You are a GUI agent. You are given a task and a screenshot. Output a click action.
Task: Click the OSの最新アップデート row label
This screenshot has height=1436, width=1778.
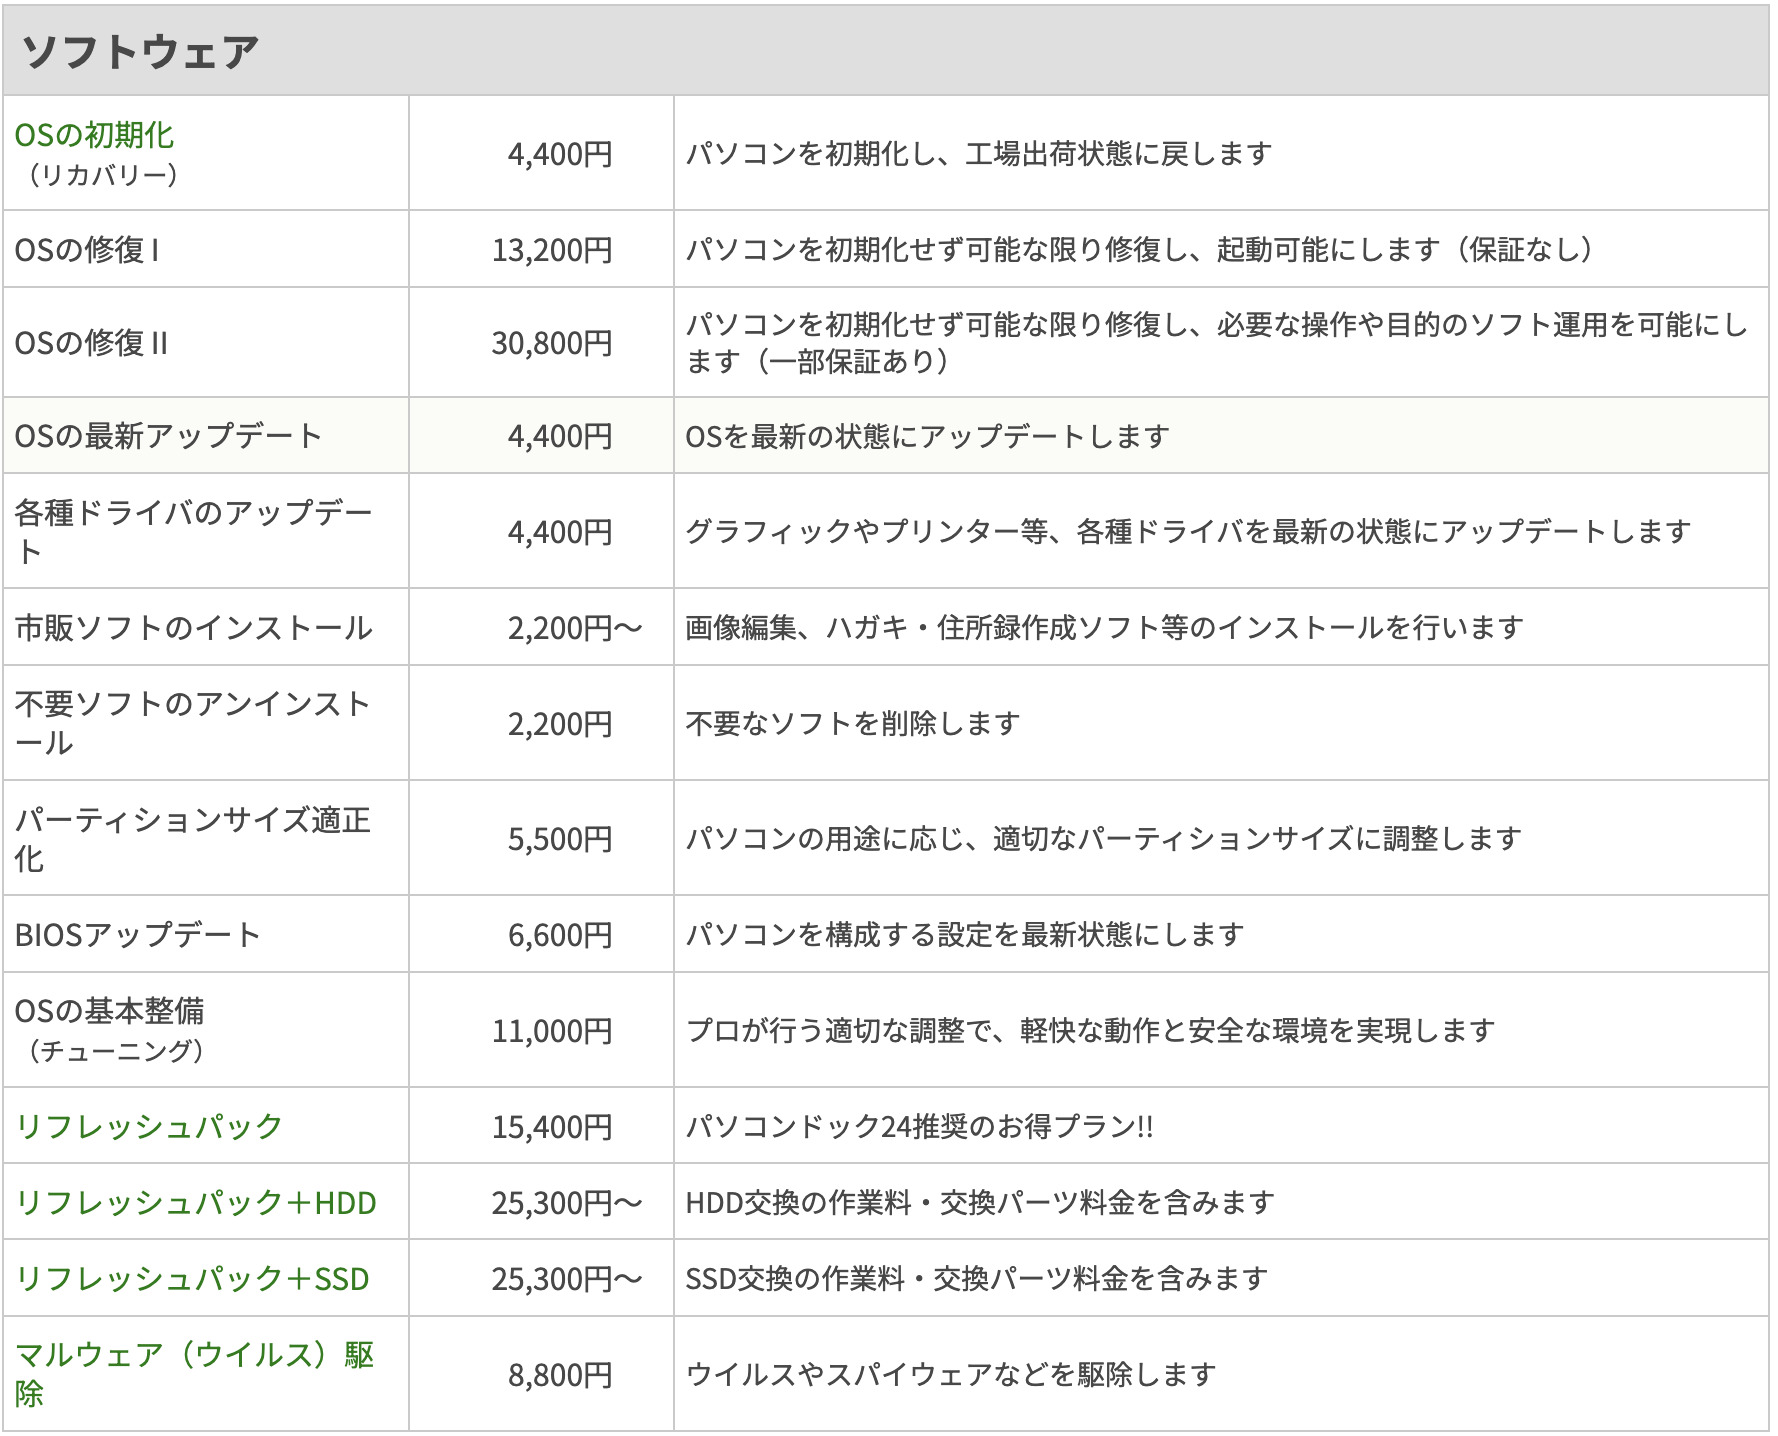coord(168,436)
